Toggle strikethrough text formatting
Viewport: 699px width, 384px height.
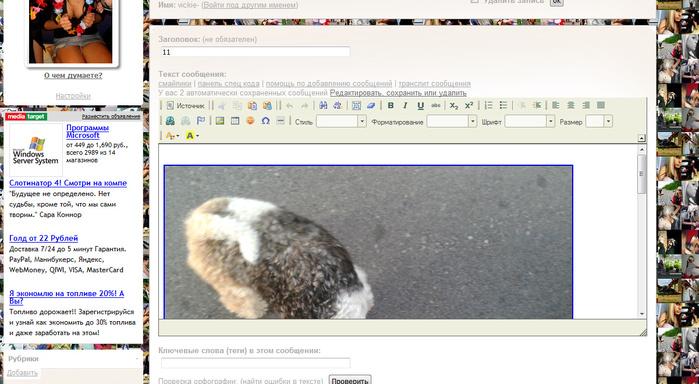pos(436,106)
